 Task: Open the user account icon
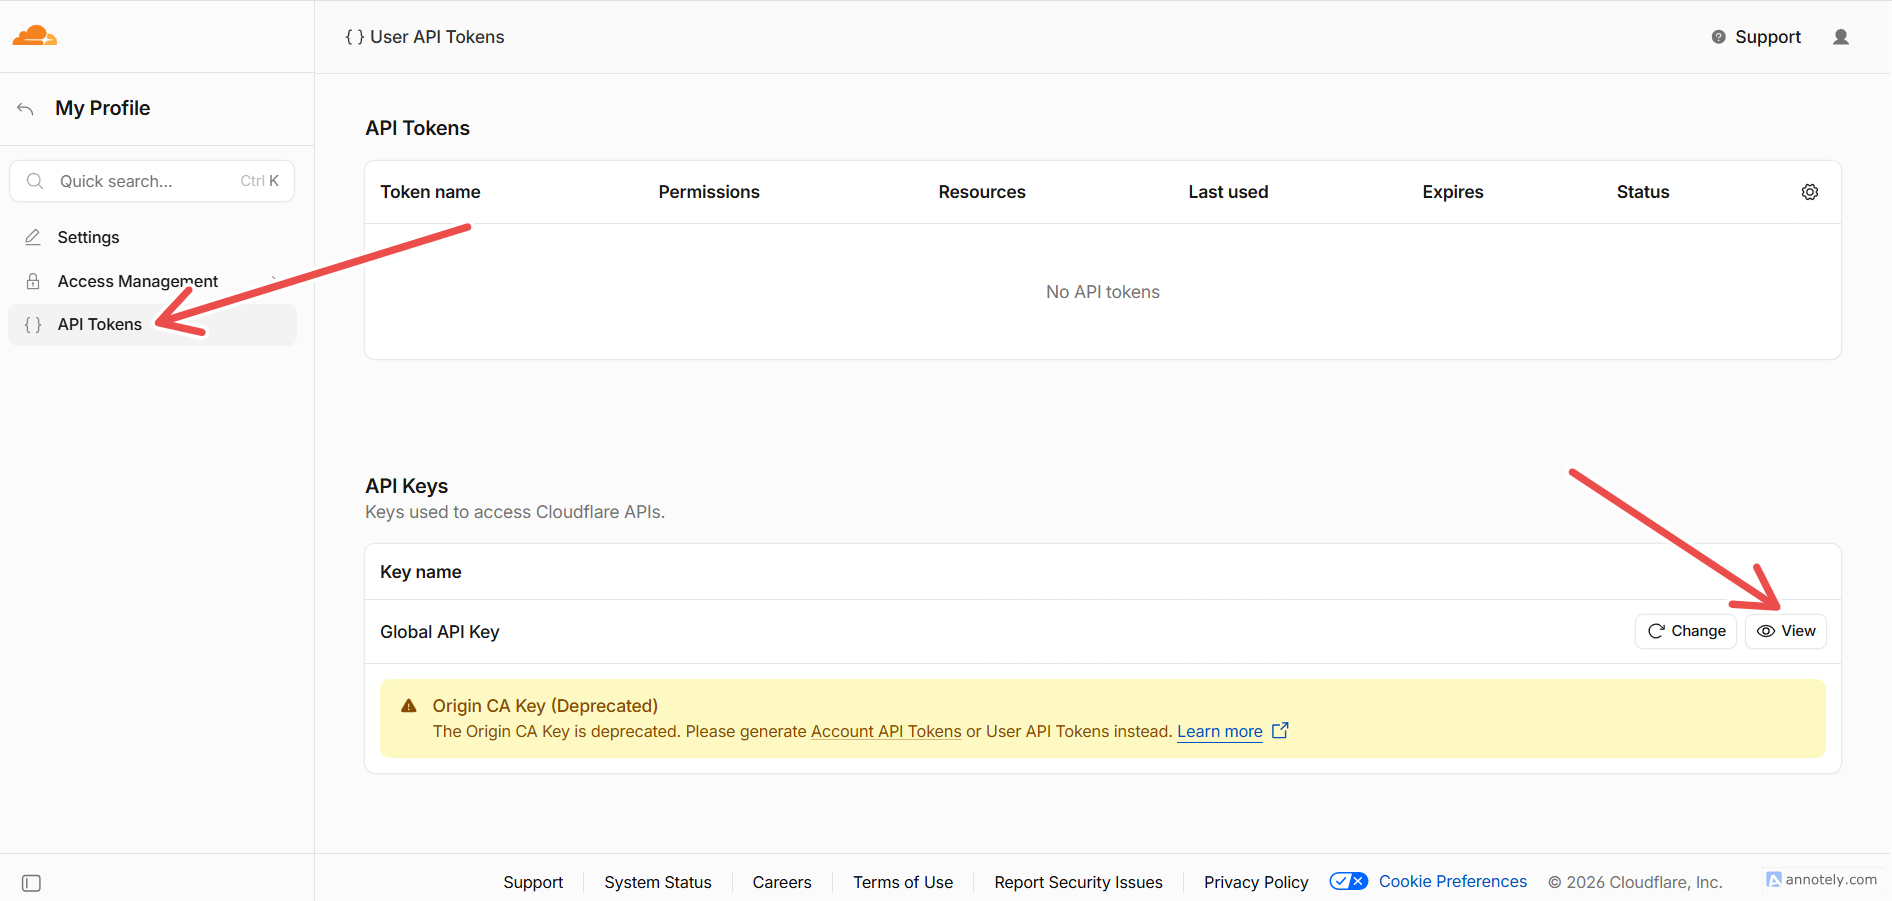point(1840,37)
